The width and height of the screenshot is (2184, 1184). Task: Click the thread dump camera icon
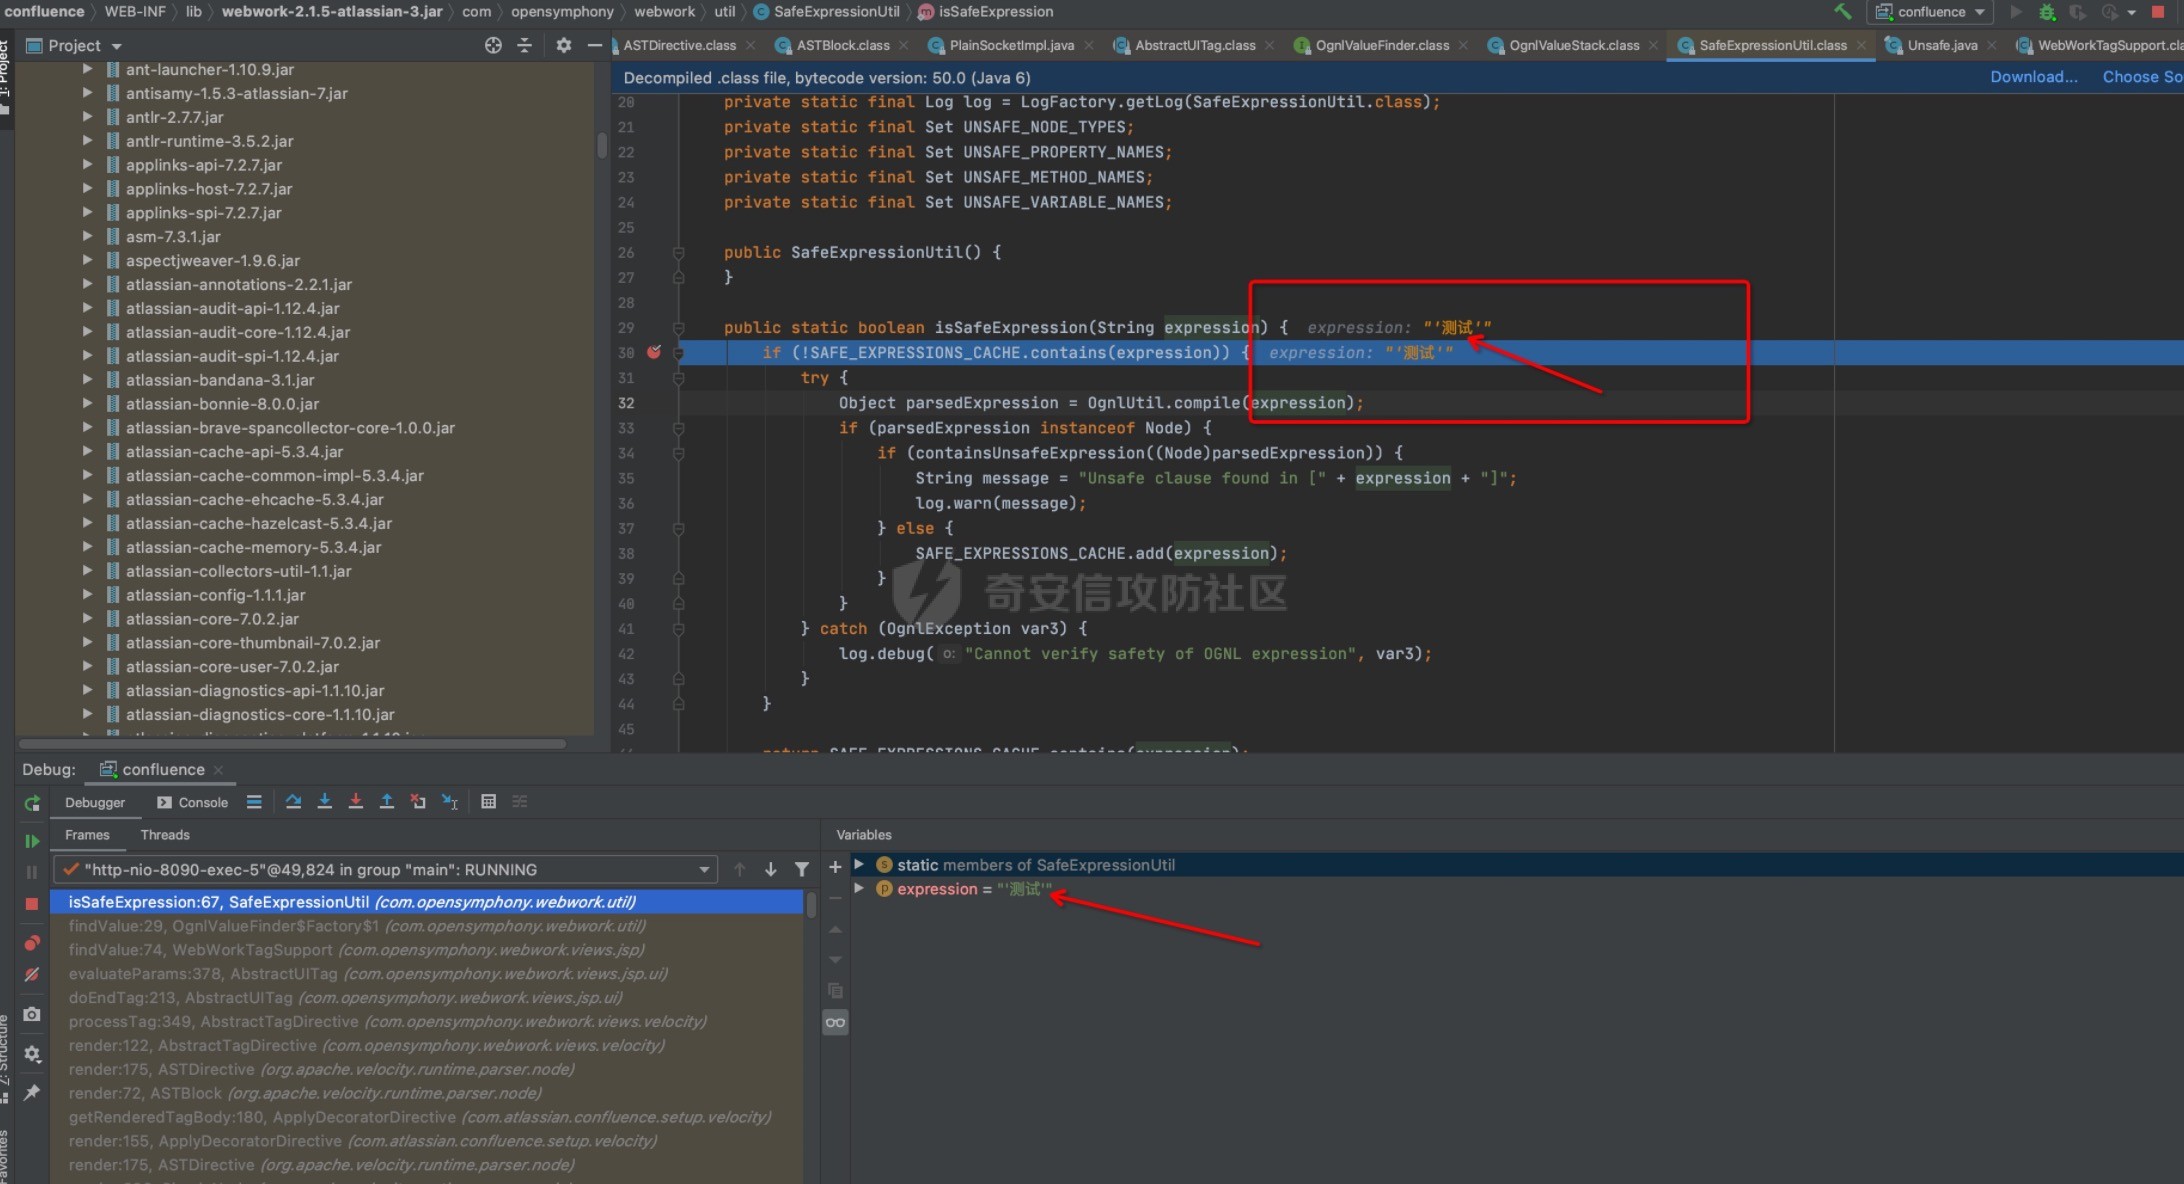(32, 1014)
